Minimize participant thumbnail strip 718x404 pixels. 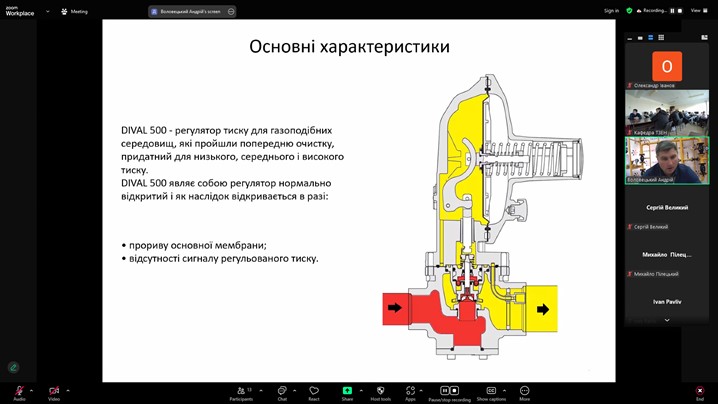[x=630, y=38]
